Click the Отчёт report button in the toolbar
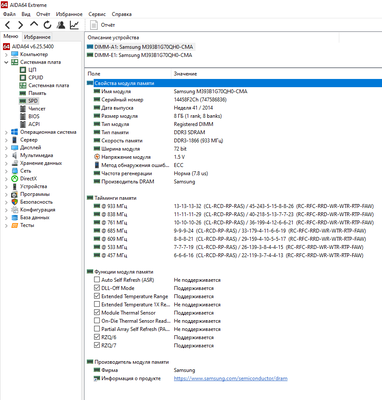Viewport: 382px width, 400px height. [103, 25]
